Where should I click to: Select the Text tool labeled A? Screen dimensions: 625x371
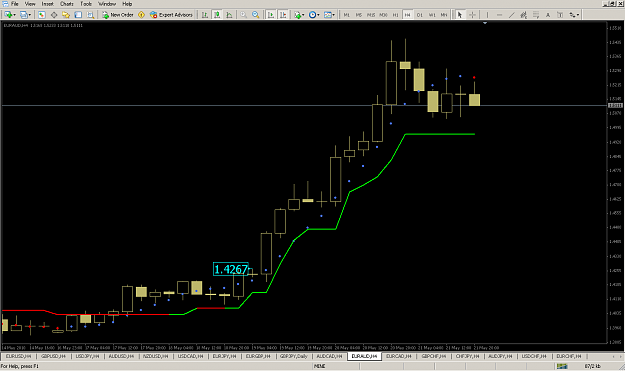pos(548,15)
